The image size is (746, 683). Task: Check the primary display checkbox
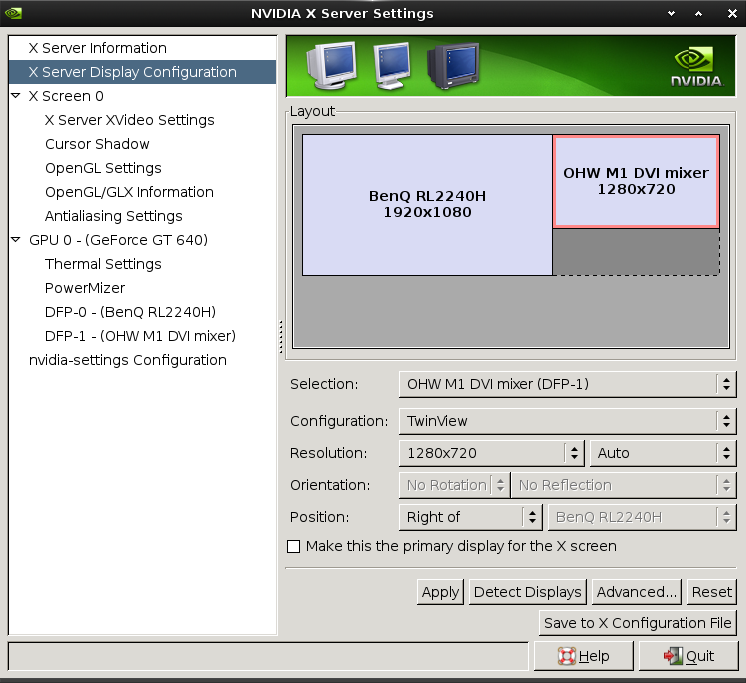point(294,546)
